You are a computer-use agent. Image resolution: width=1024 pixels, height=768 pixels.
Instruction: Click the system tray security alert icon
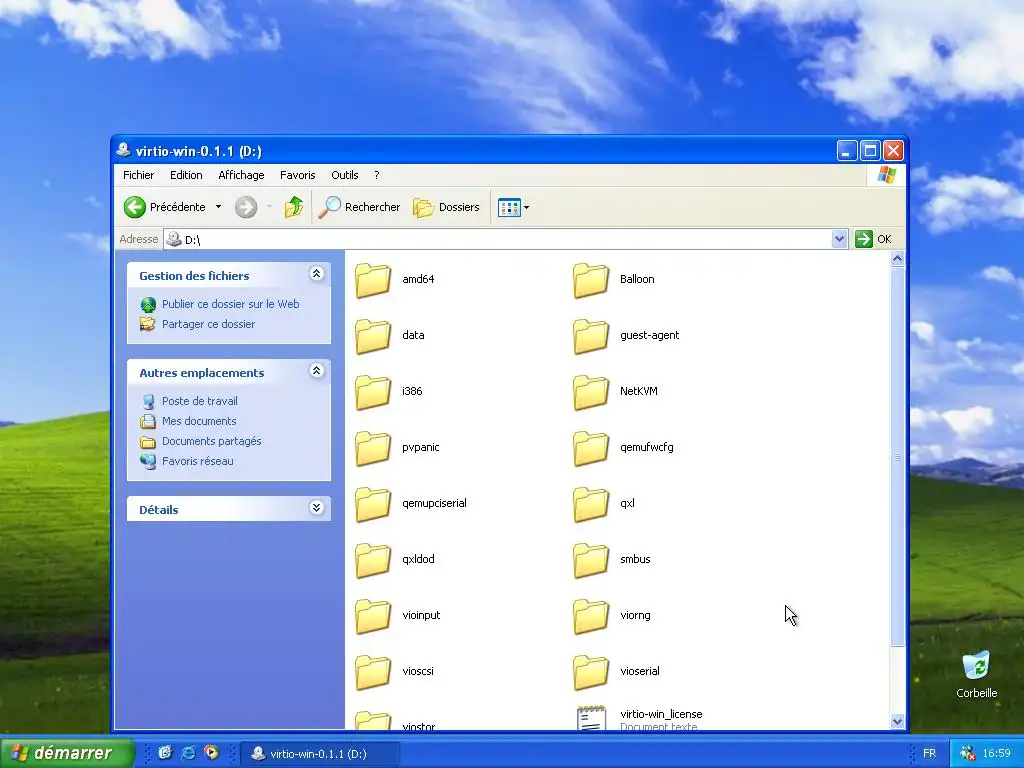point(967,754)
